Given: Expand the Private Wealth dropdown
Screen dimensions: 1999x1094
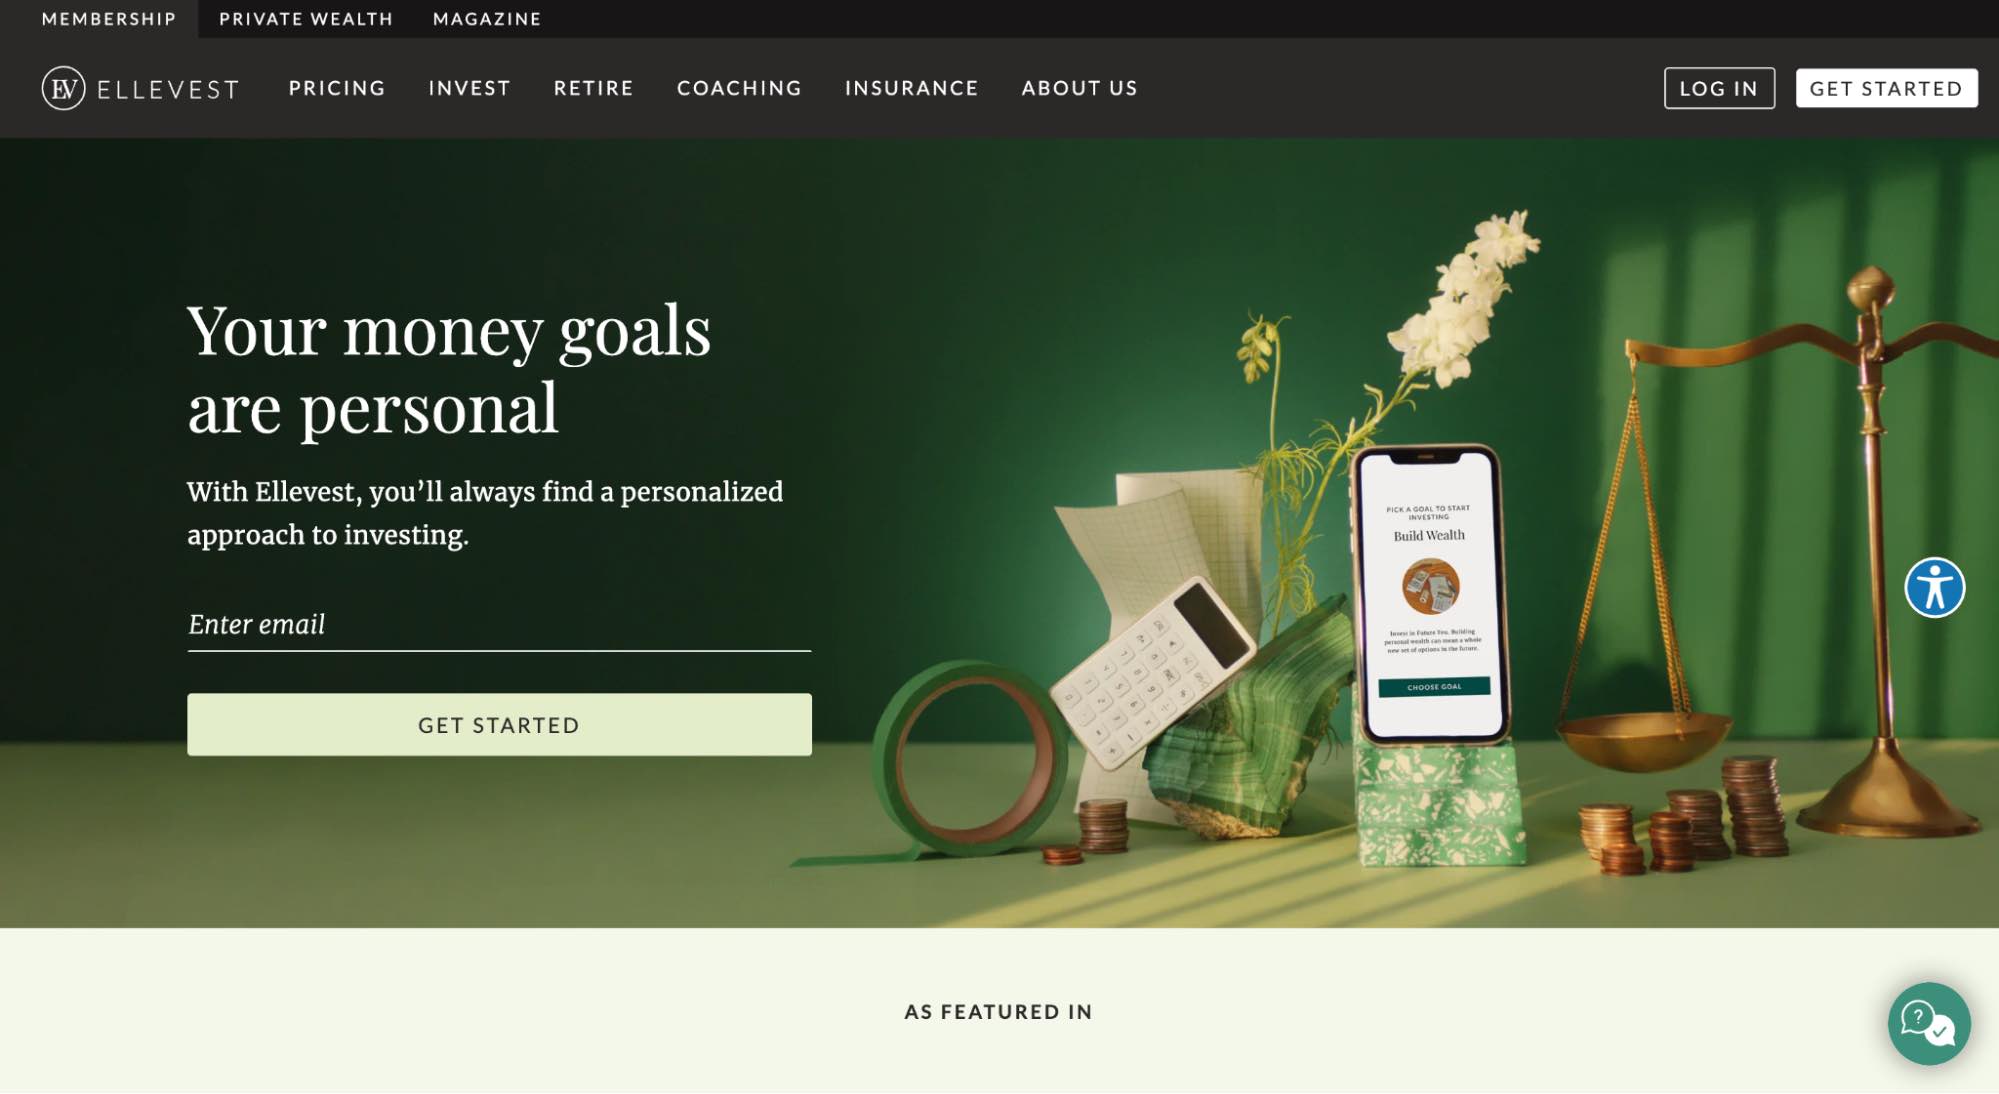Looking at the screenshot, I should 306,18.
